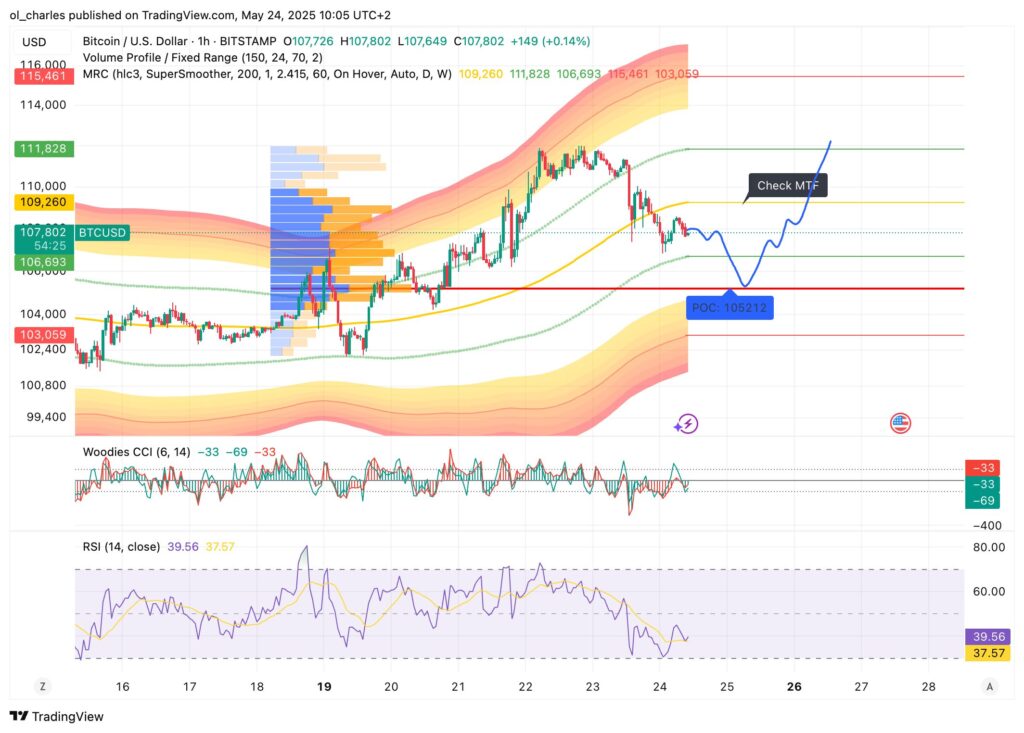
Task: Open the US flag economic event marker
Action: point(901,423)
